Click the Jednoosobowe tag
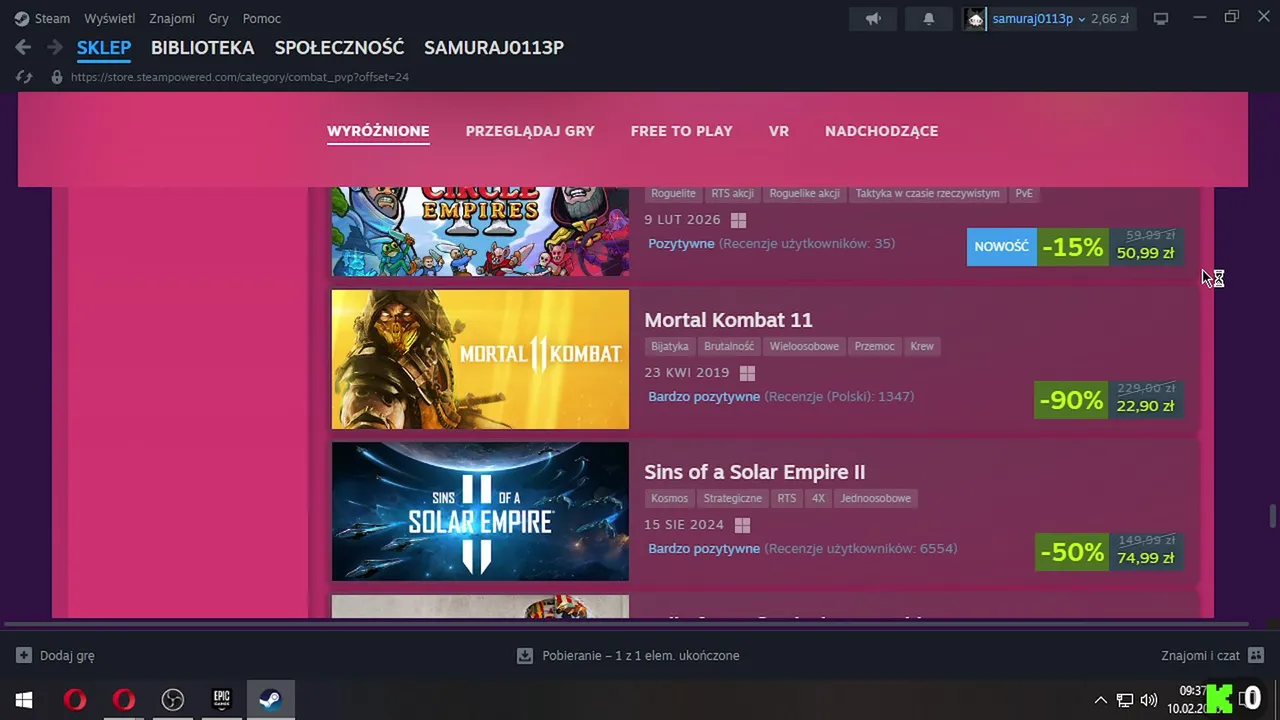 coord(876,498)
